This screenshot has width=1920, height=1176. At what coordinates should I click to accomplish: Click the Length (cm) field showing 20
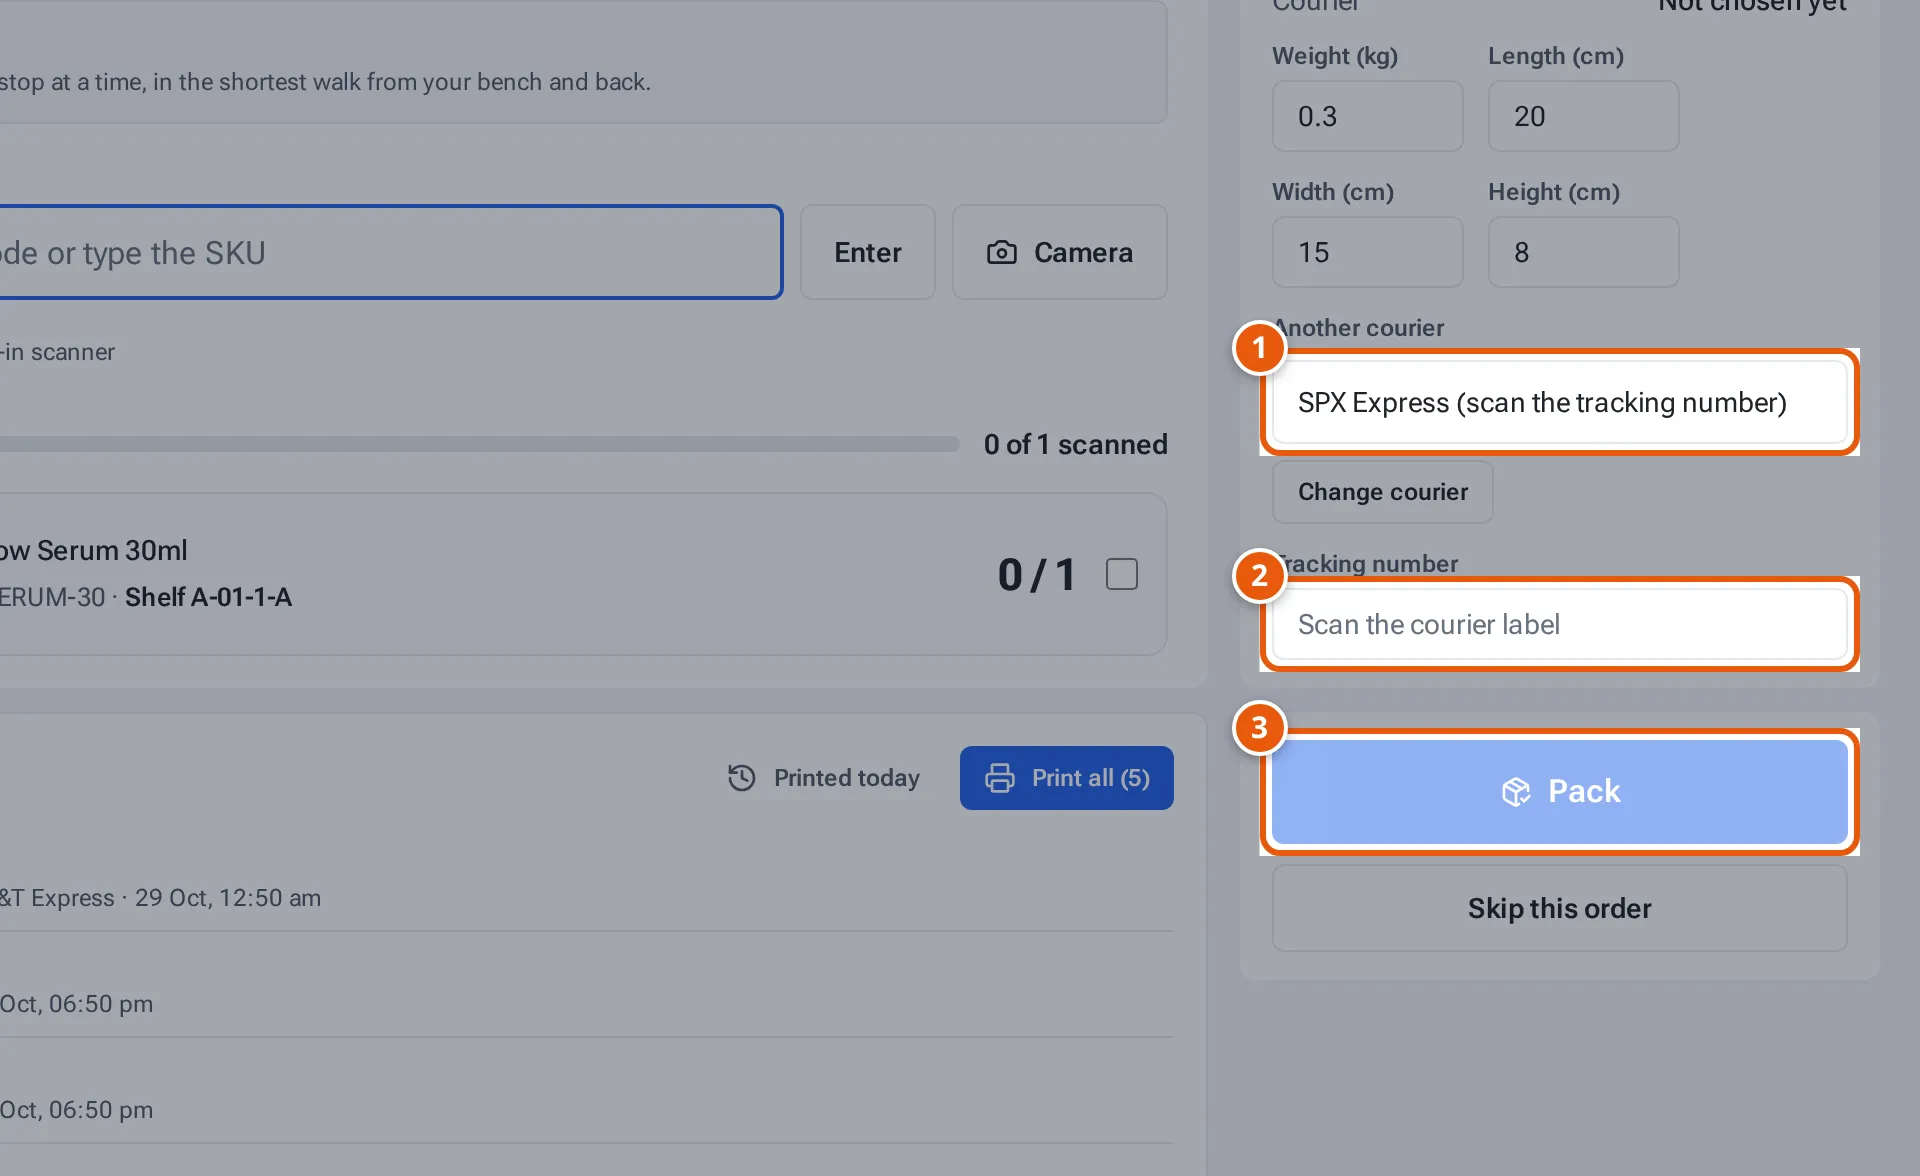[x=1584, y=116]
